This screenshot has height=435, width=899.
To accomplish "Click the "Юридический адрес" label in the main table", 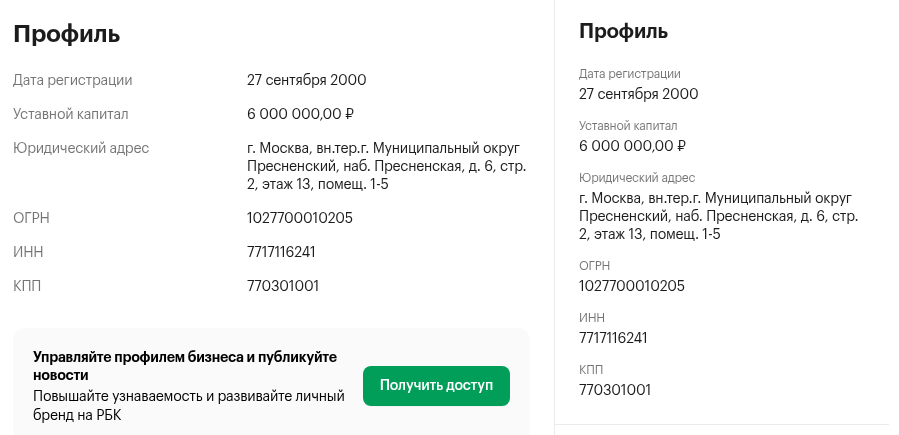I will (81, 148).
